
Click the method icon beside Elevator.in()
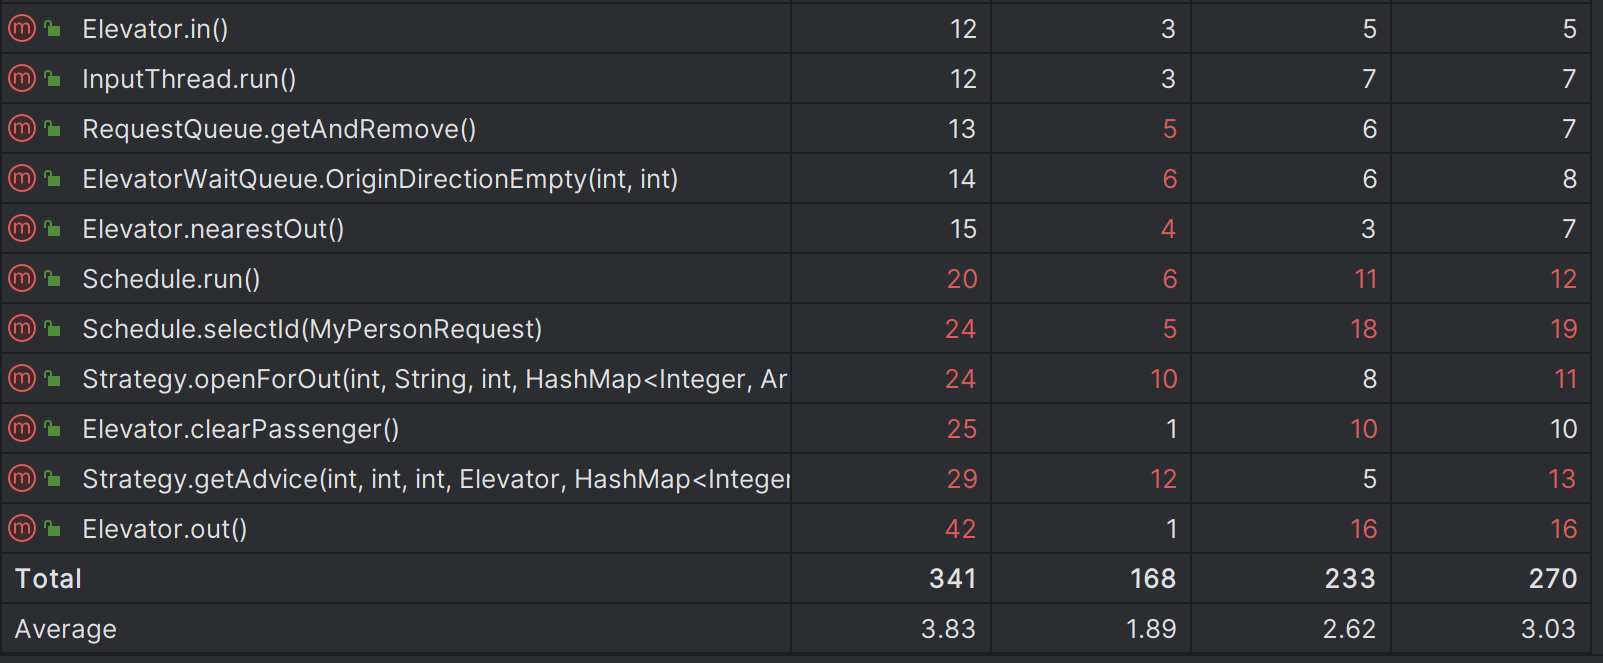point(22,29)
